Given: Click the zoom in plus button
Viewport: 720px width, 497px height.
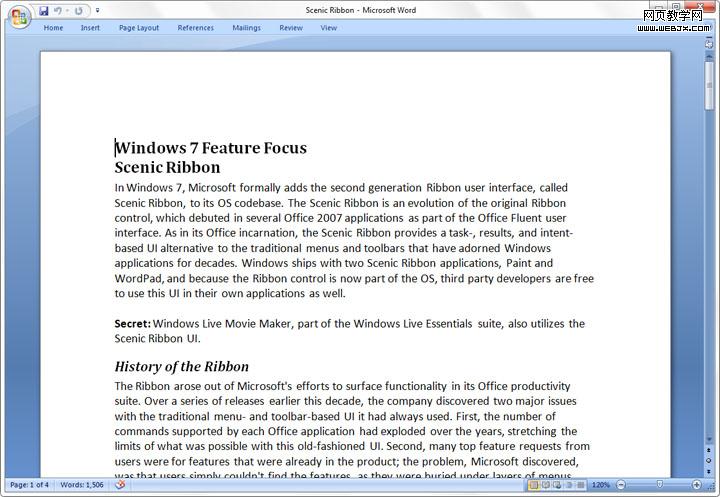Looking at the screenshot, I should (697, 485).
